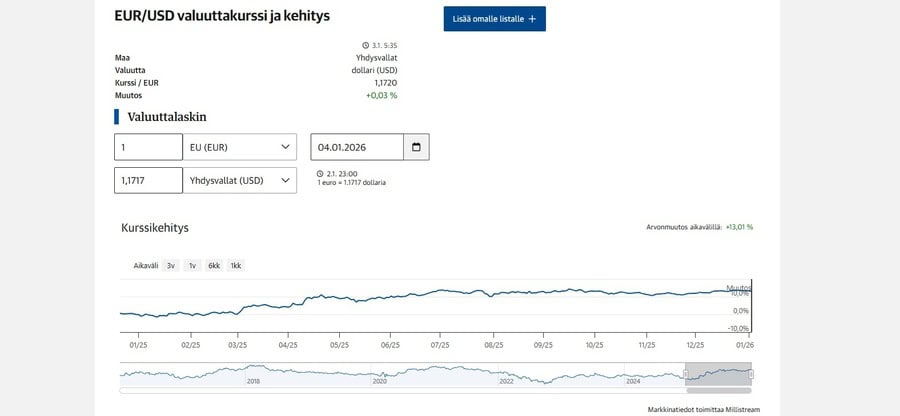Image resolution: width=900 pixels, height=416 pixels.
Task: Click the date field showing 04.01.2026
Action: (x=357, y=148)
